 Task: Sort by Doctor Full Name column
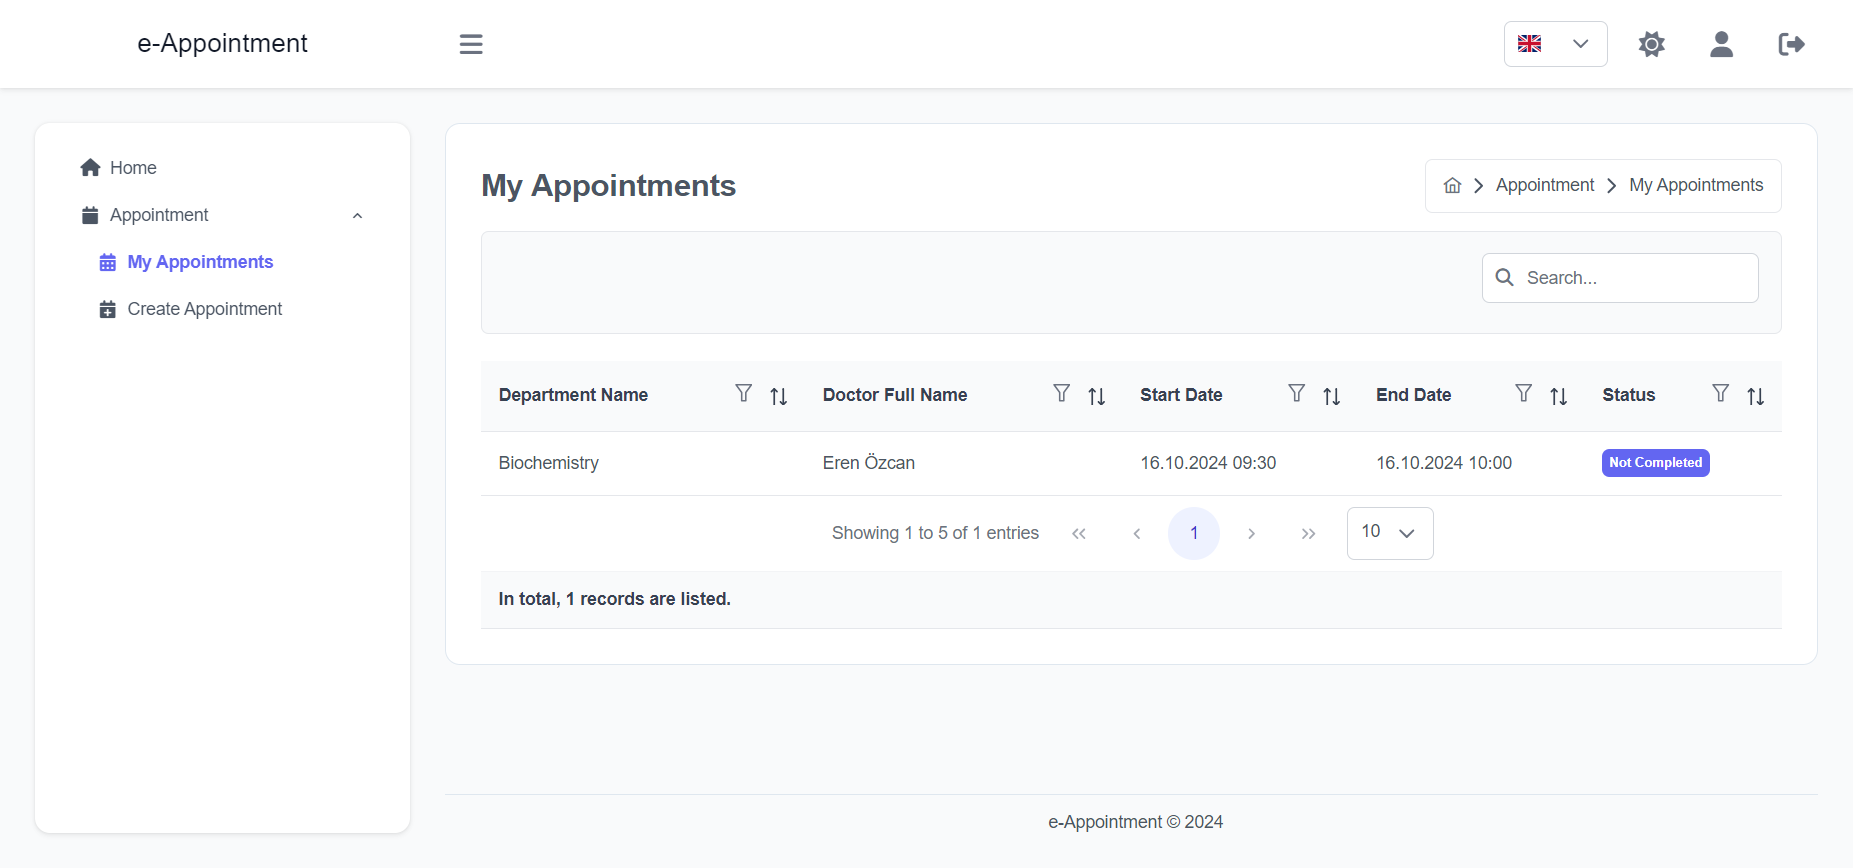click(1097, 396)
